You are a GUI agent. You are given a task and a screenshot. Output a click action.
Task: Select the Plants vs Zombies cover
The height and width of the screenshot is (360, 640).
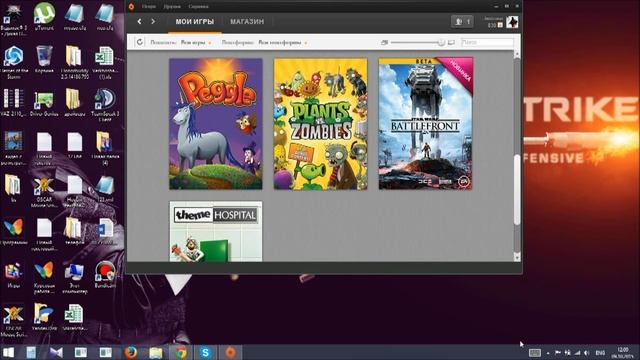tap(320, 124)
